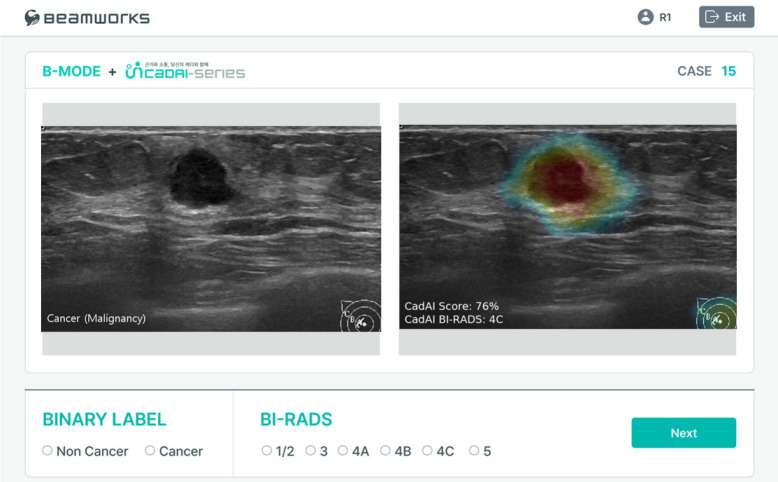
Task: Click the CadAI heatmap image orientation marker
Action: coord(716,314)
